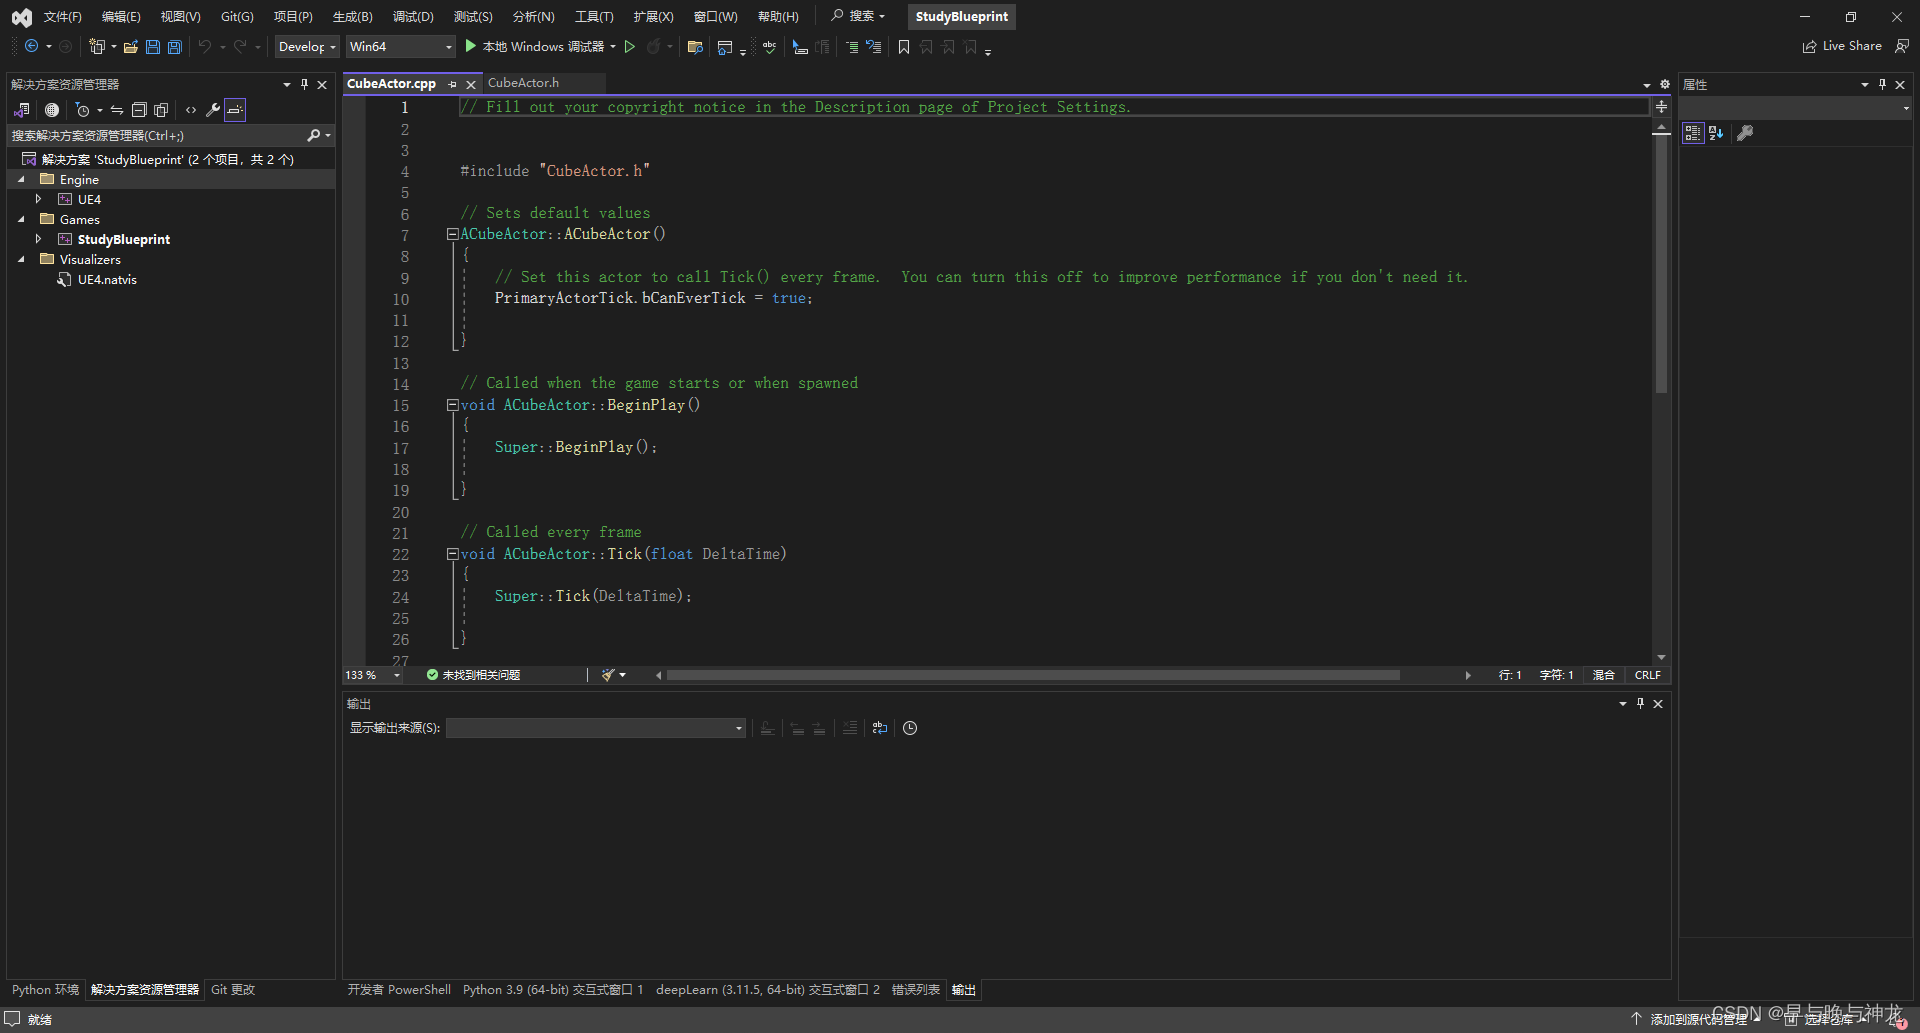
Task: Click the start without debugging outline play icon
Action: pos(630,46)
